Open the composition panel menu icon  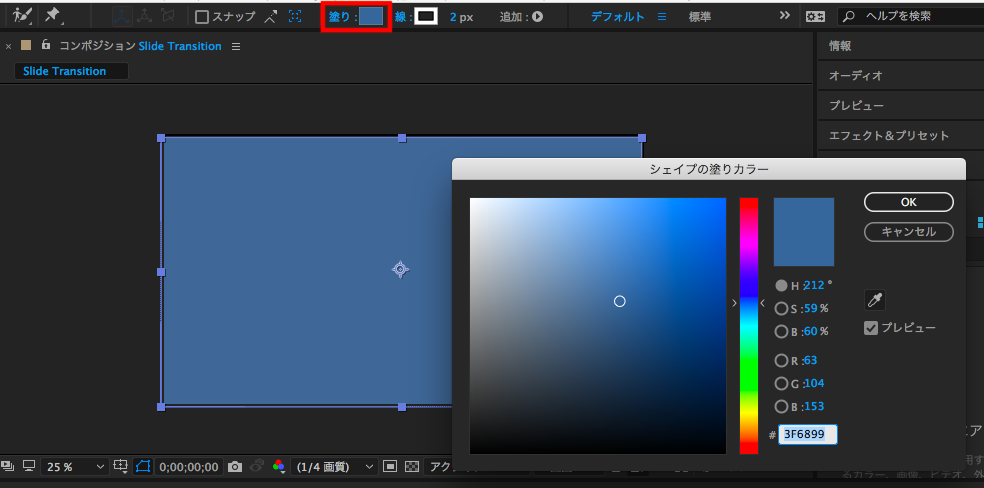click(x=236, y=46)
